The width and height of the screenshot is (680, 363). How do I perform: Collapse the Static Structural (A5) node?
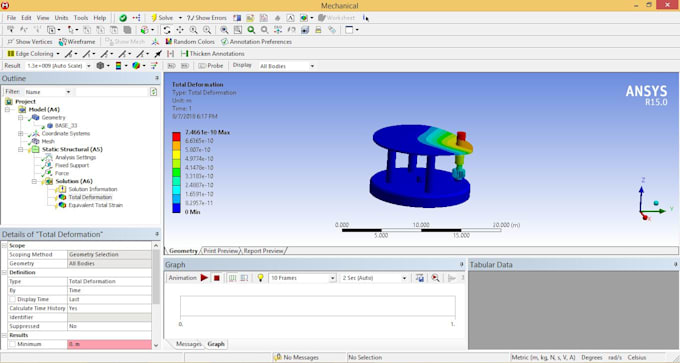[x=20, y=150]
